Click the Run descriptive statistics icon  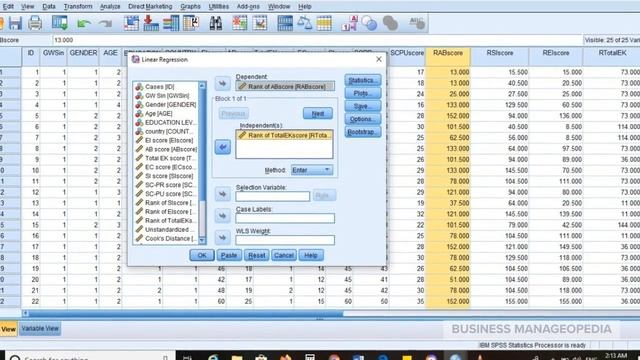click(x=191, y=23)
